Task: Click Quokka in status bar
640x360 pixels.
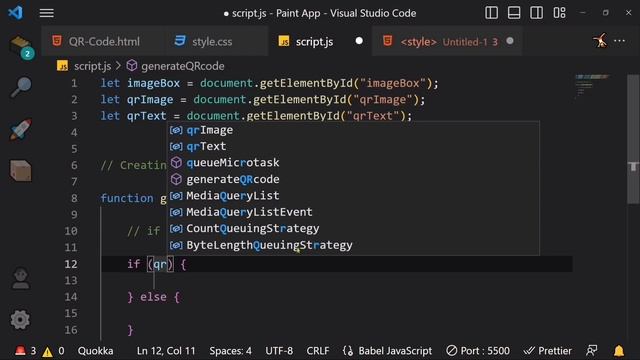Action: click(96, 351)
